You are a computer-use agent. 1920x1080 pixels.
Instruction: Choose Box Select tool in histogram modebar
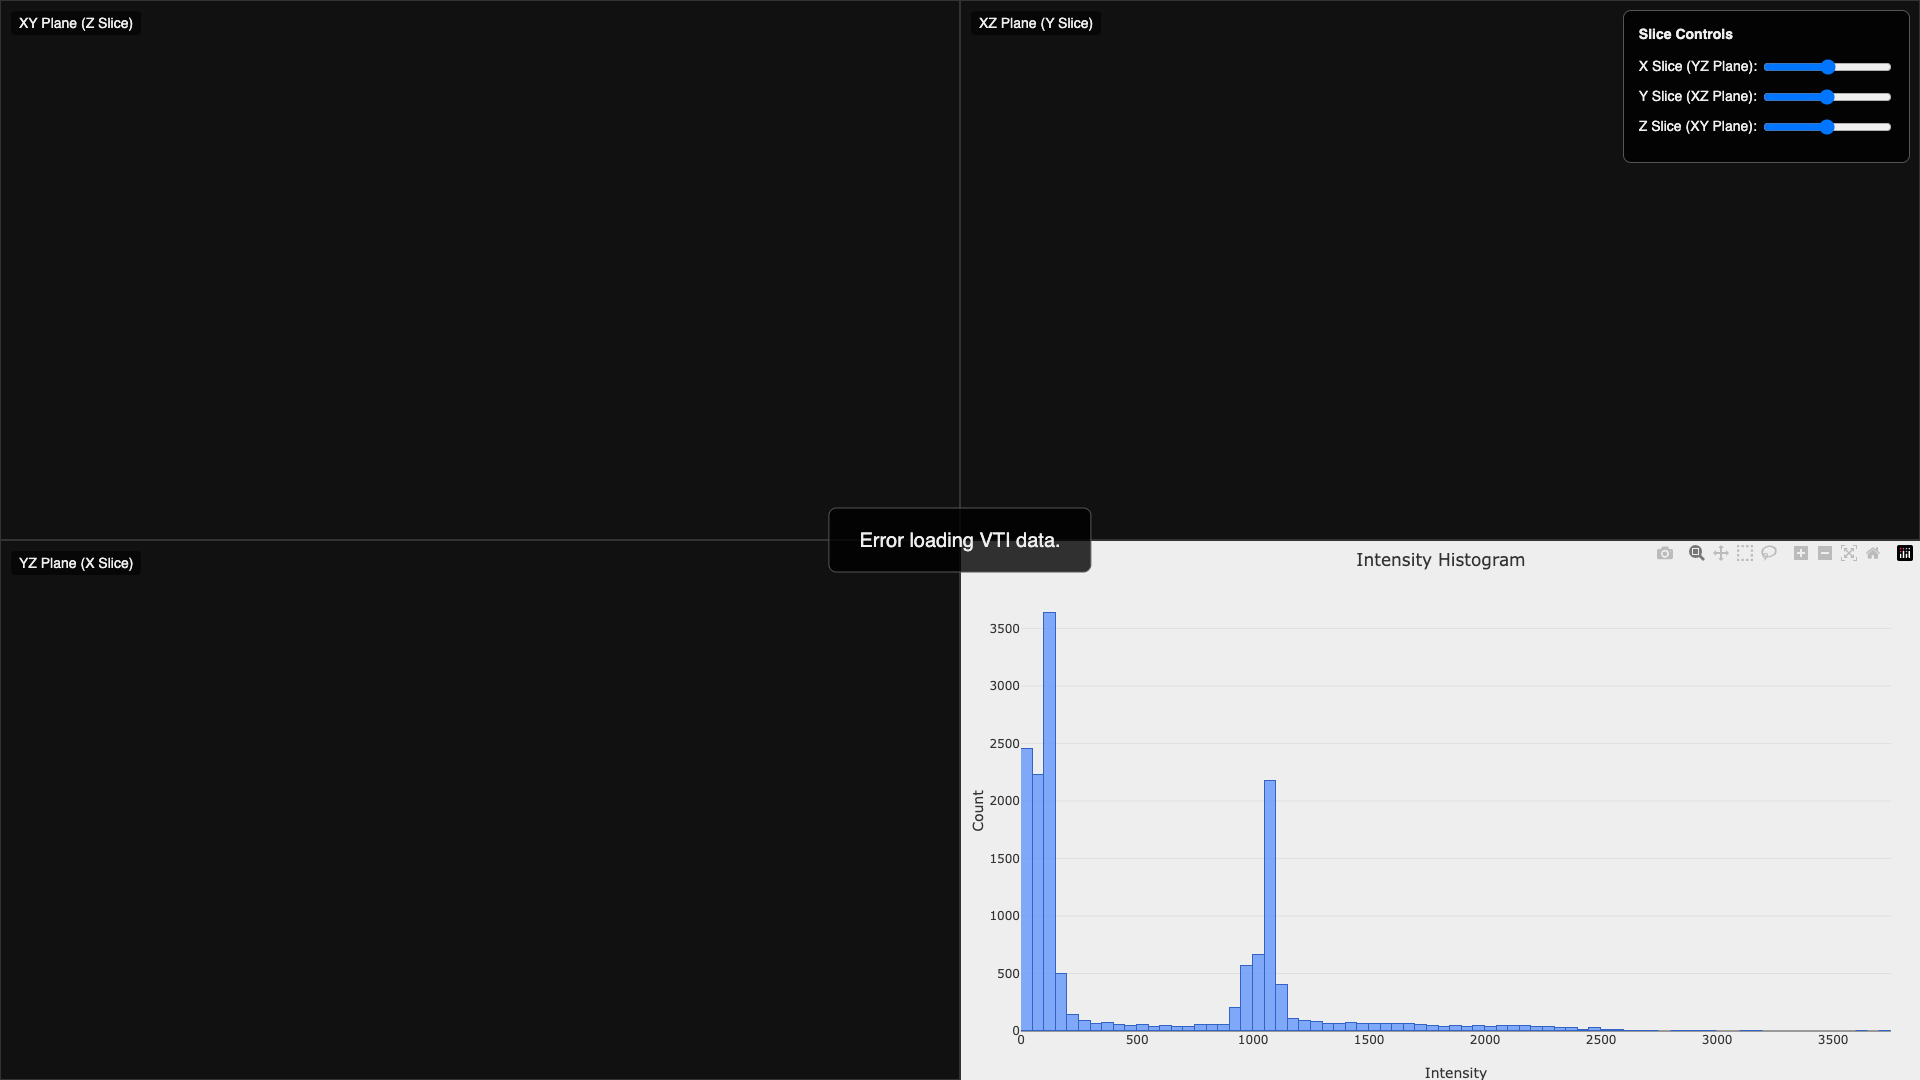(x=1744, y=553)
